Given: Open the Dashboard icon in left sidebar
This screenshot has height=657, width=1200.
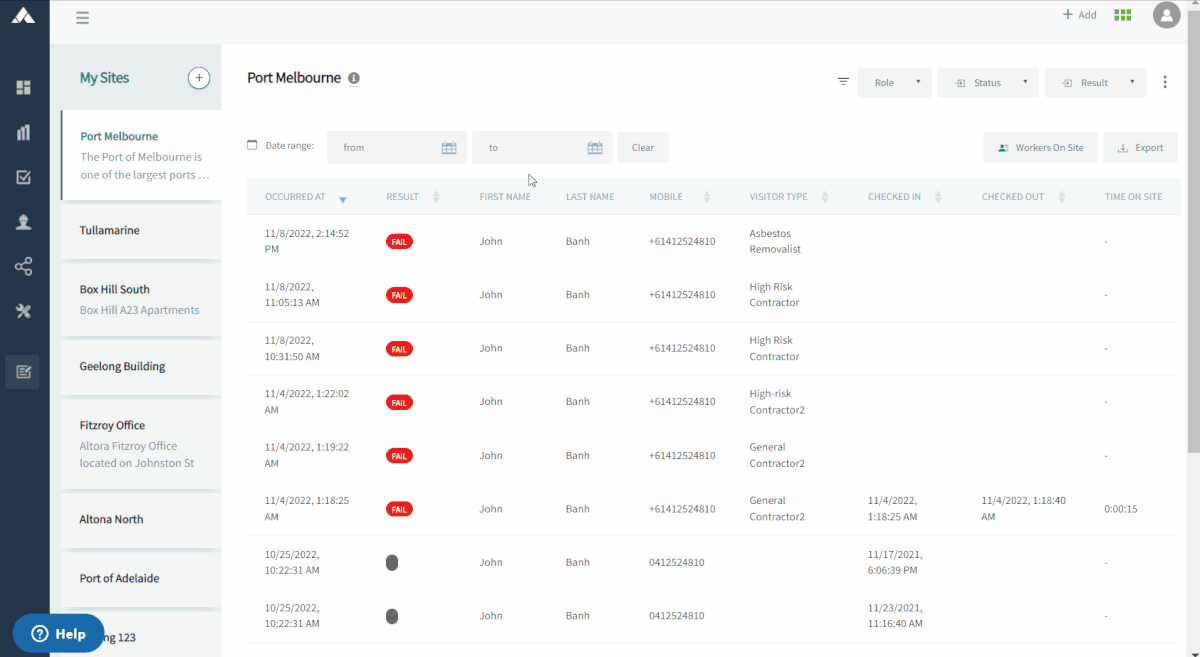Looking at the screenshot, I should [x=24, y=87].
